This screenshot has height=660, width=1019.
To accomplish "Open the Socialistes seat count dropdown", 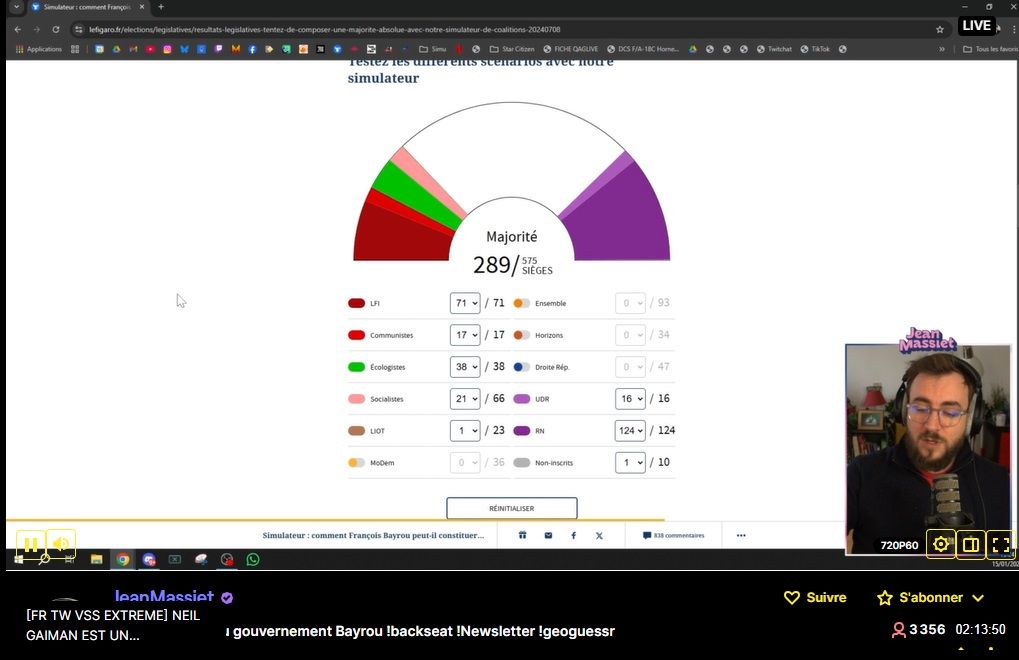I will 465,399.
